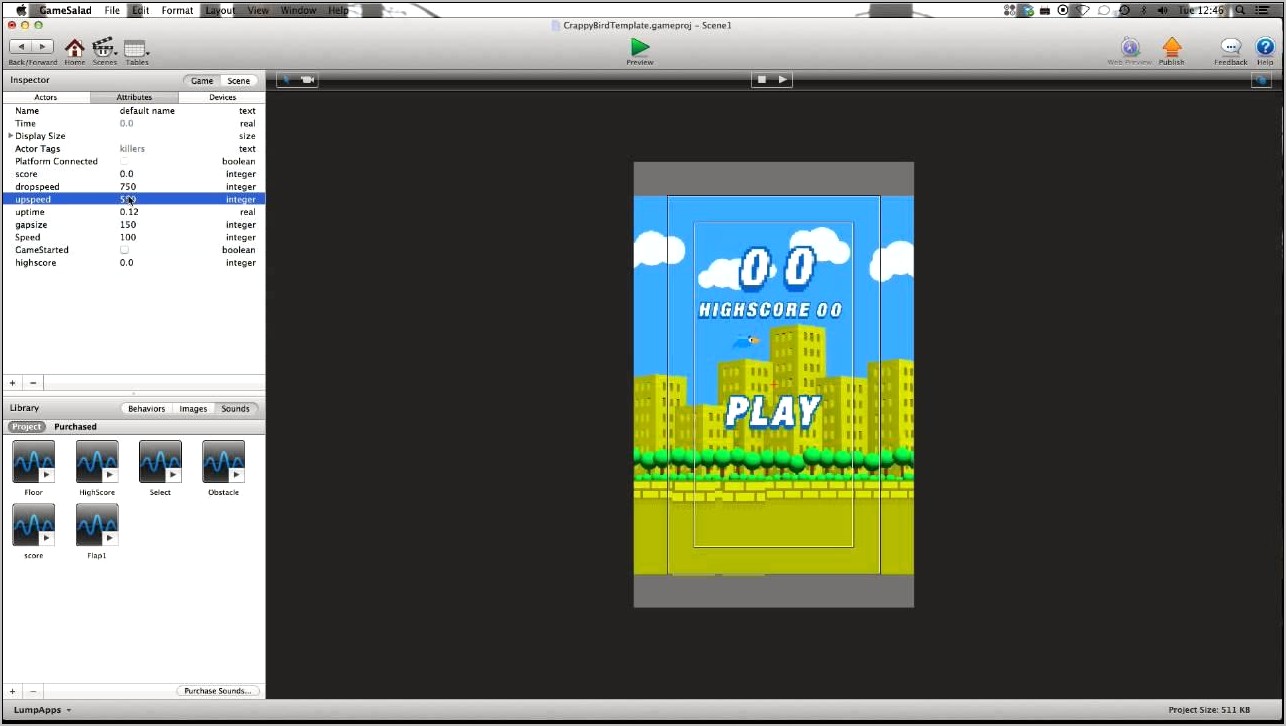Select the bird actor in scene
This screenshot has height=726, width=1286.
(746, 341)
